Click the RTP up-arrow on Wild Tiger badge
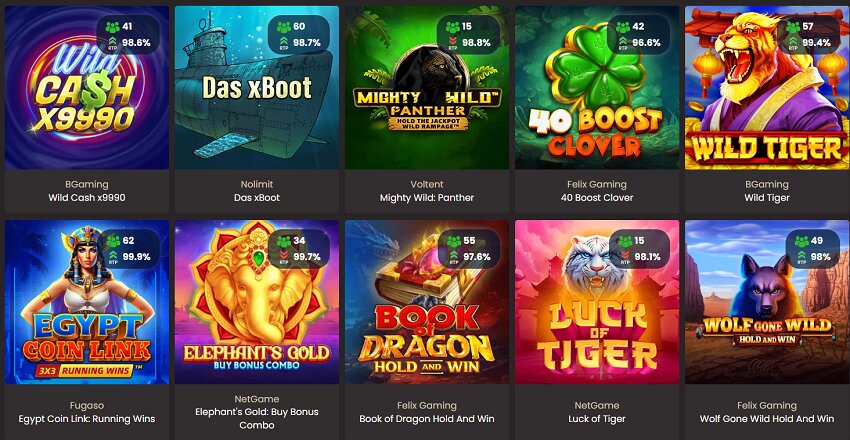This screenshot has height=440, width=850. pos(793,41)
